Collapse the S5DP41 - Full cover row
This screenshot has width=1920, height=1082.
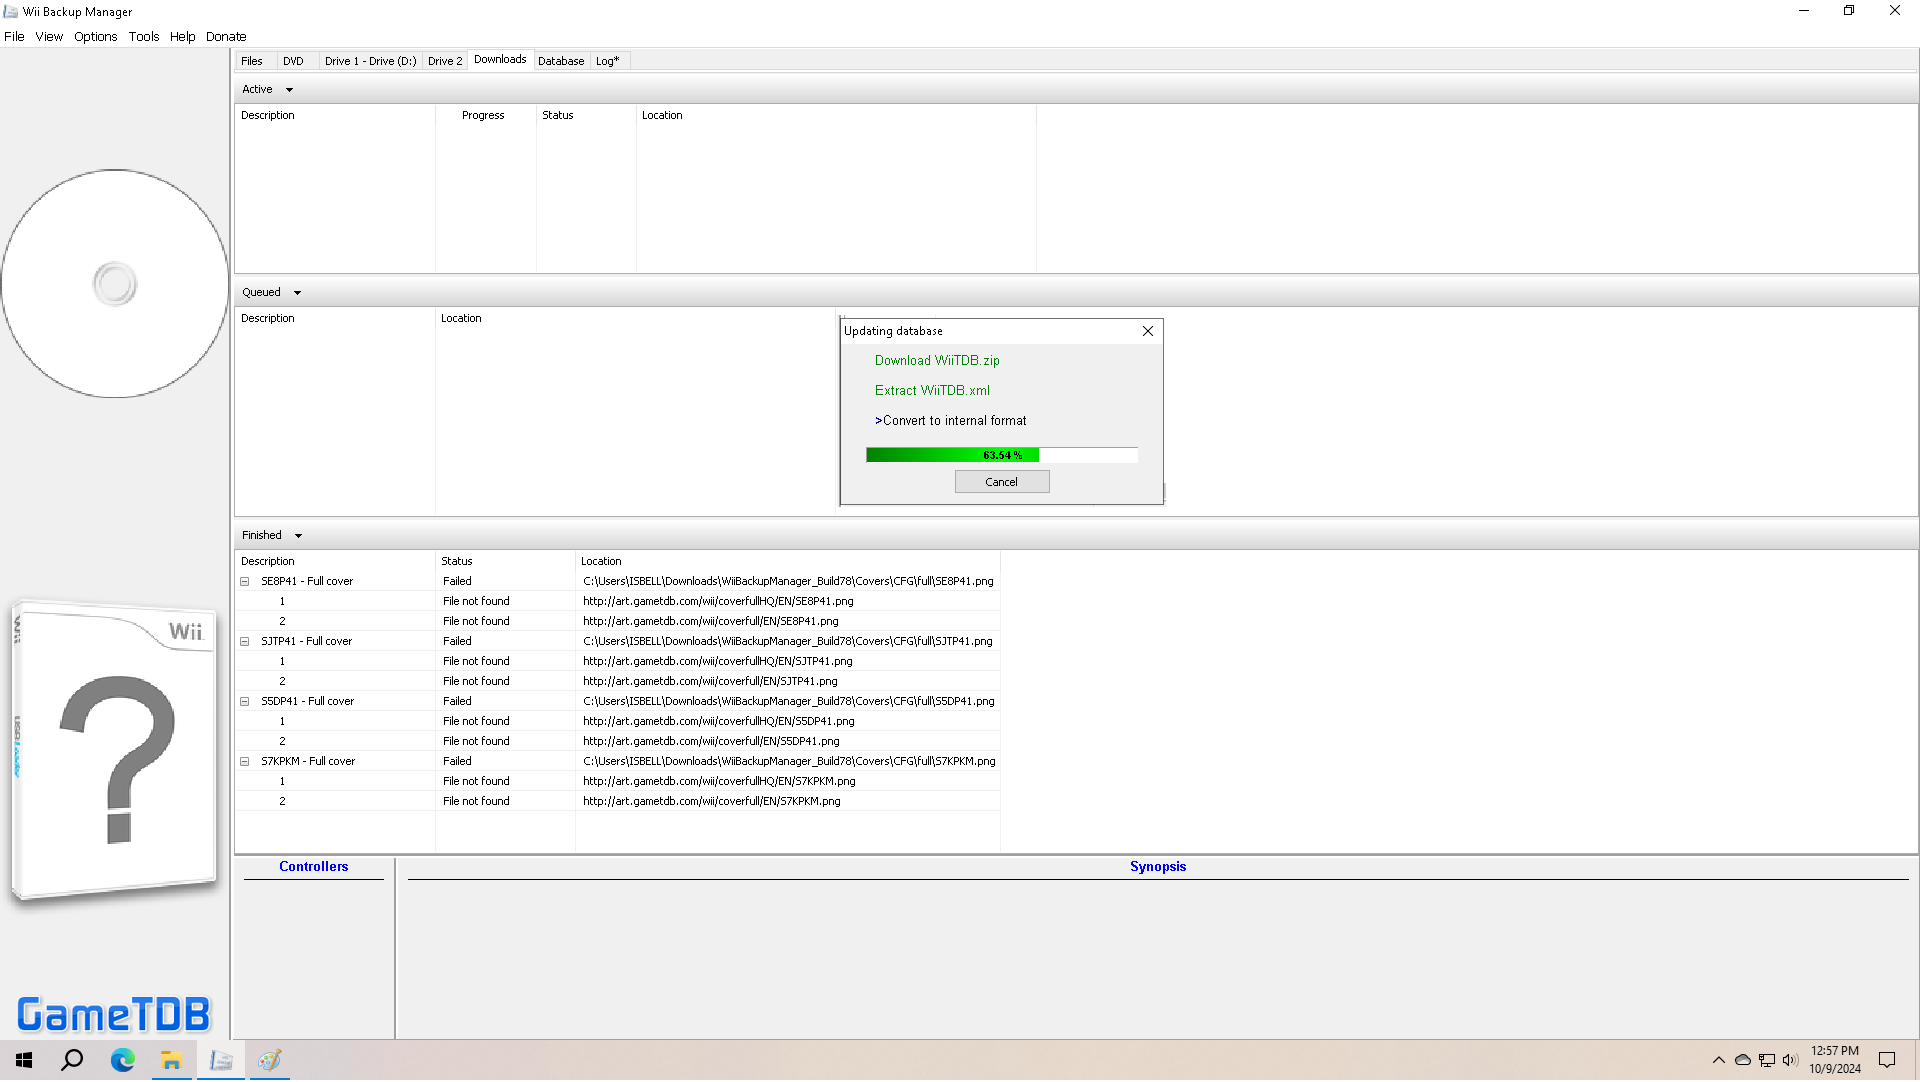(x=245, y=702)
